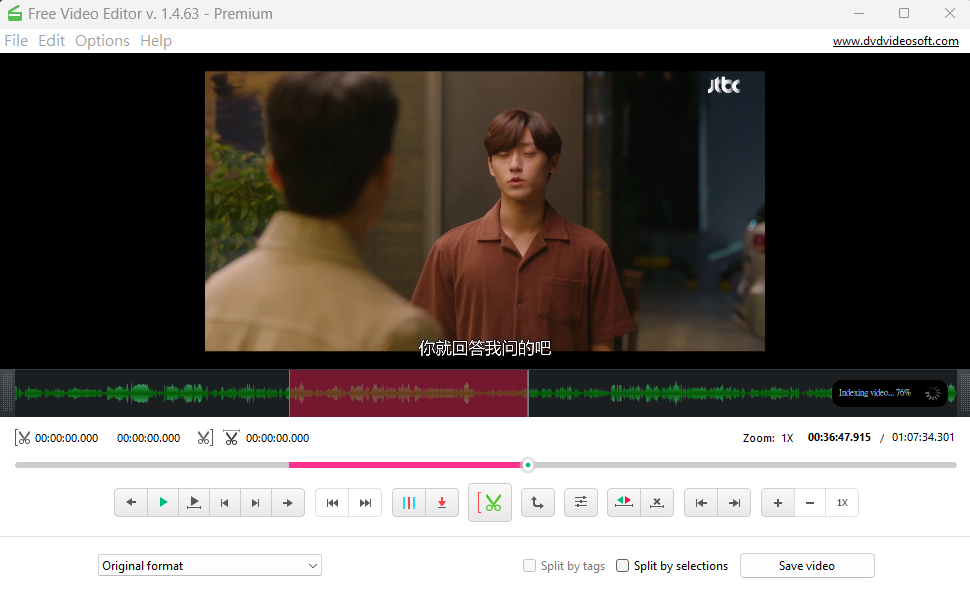Click the red selected region in waveform

408,393
